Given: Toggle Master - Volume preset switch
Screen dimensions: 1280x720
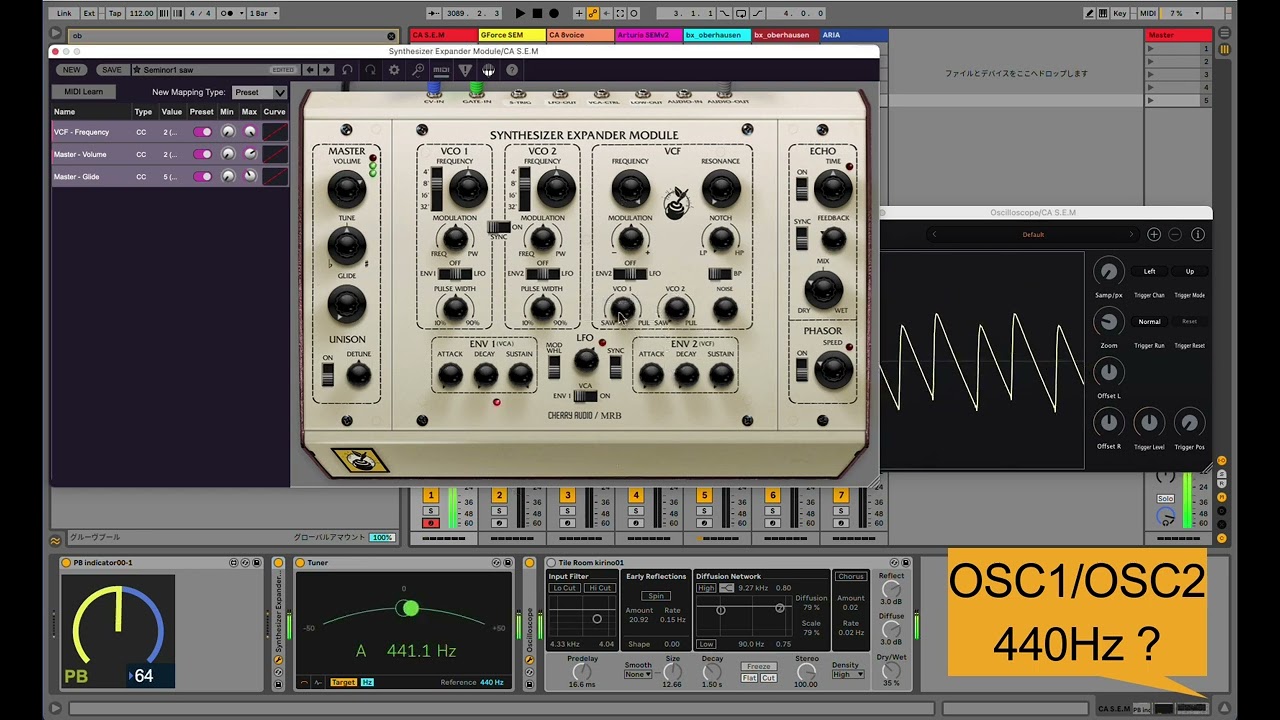Looking at the screenshot, I should (x=202, y=154).
